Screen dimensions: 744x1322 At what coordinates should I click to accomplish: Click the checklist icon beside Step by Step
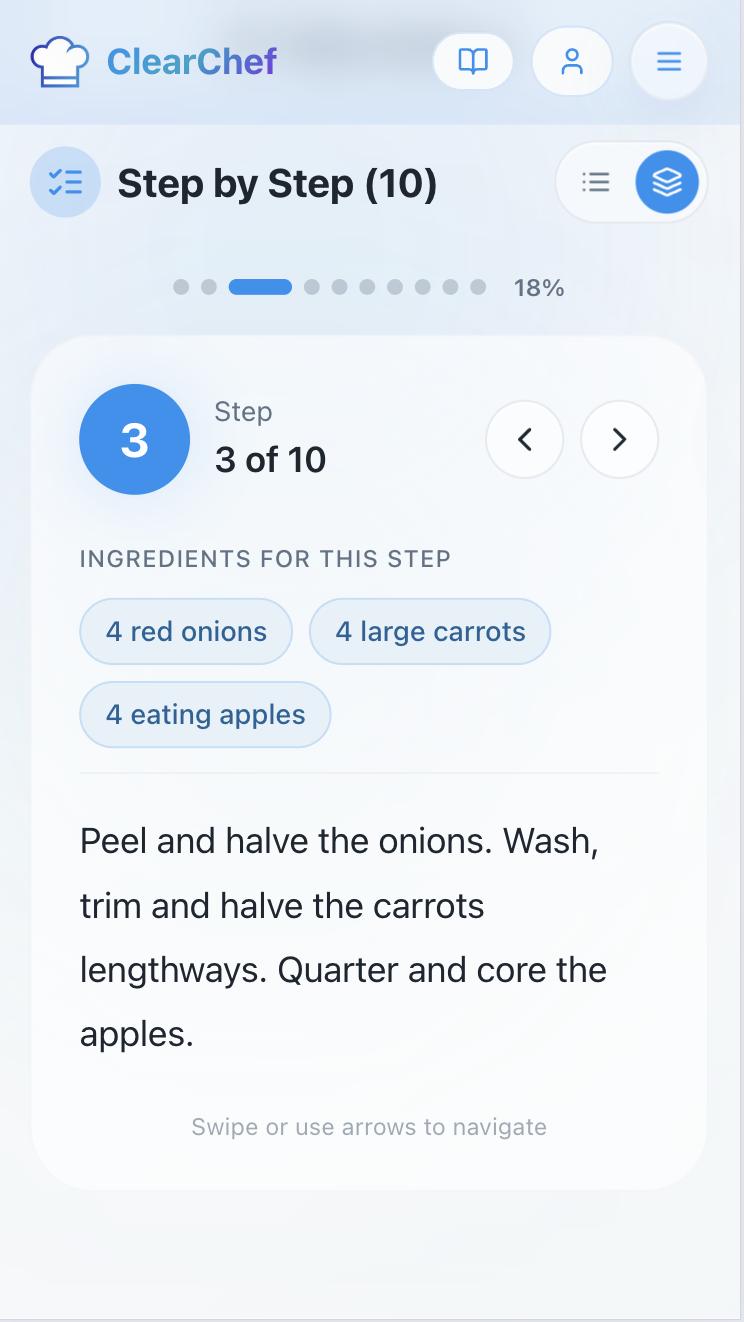65,182
